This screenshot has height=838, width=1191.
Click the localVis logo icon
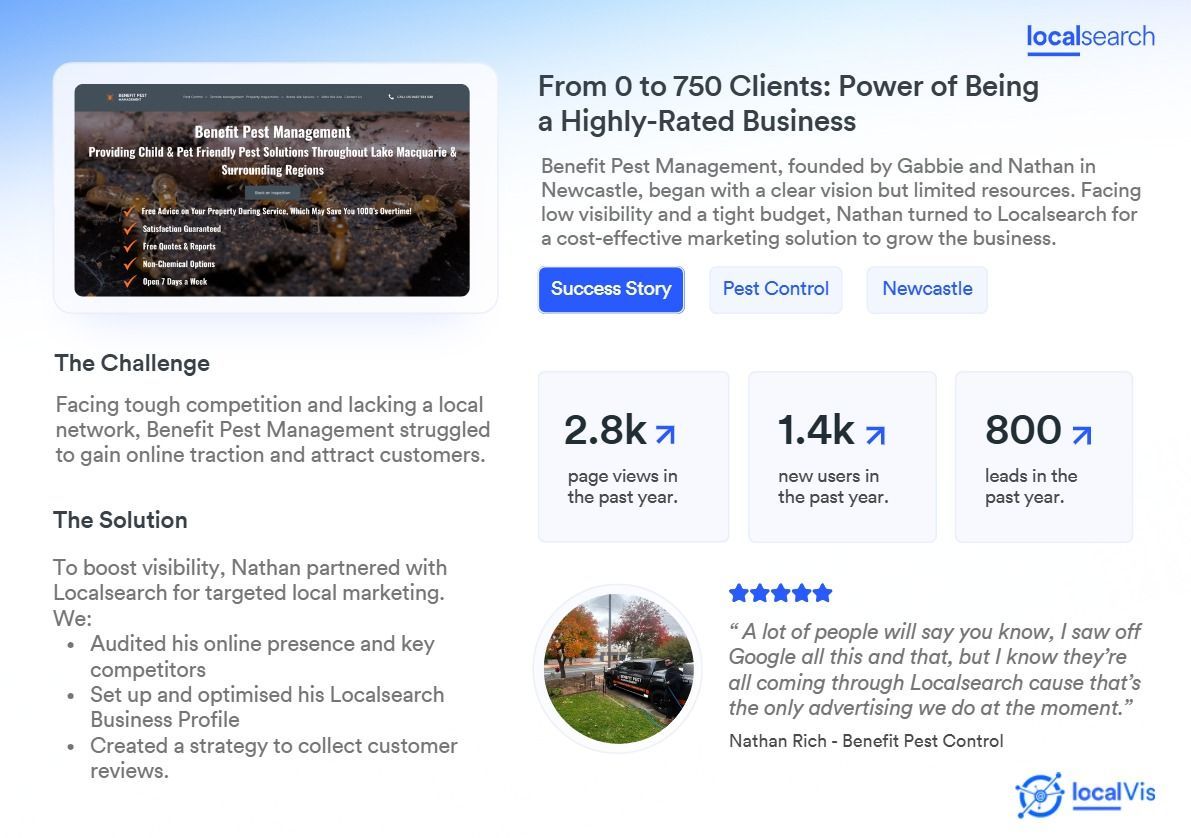point(1039,795)
